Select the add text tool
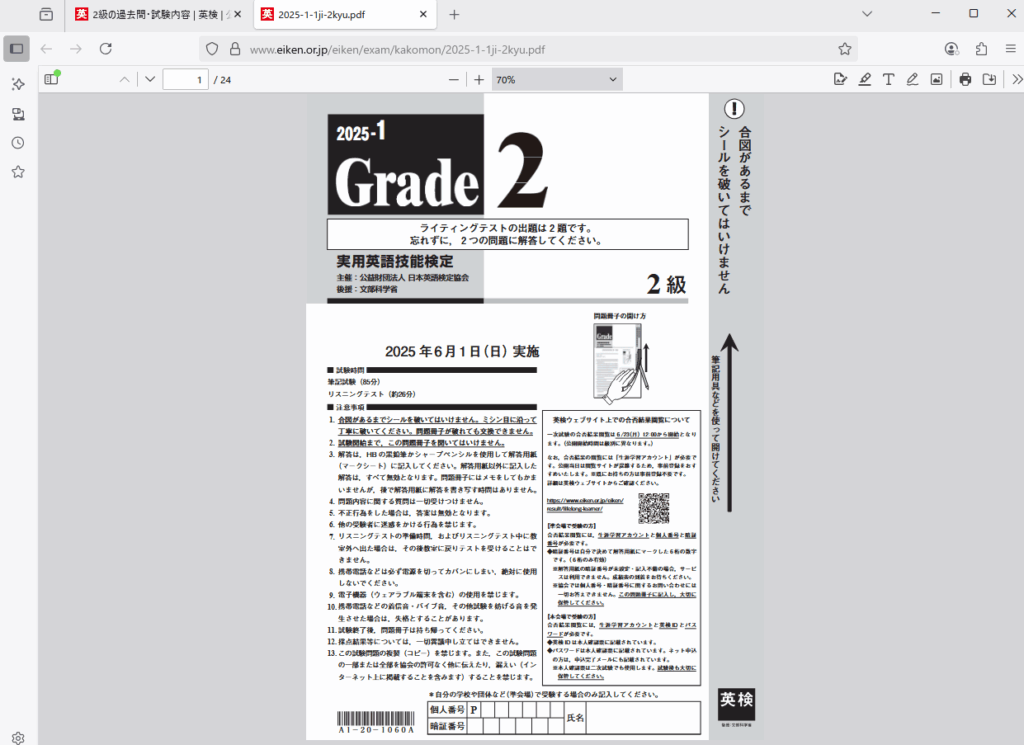The image size is (1024, 745). point(888,80)
